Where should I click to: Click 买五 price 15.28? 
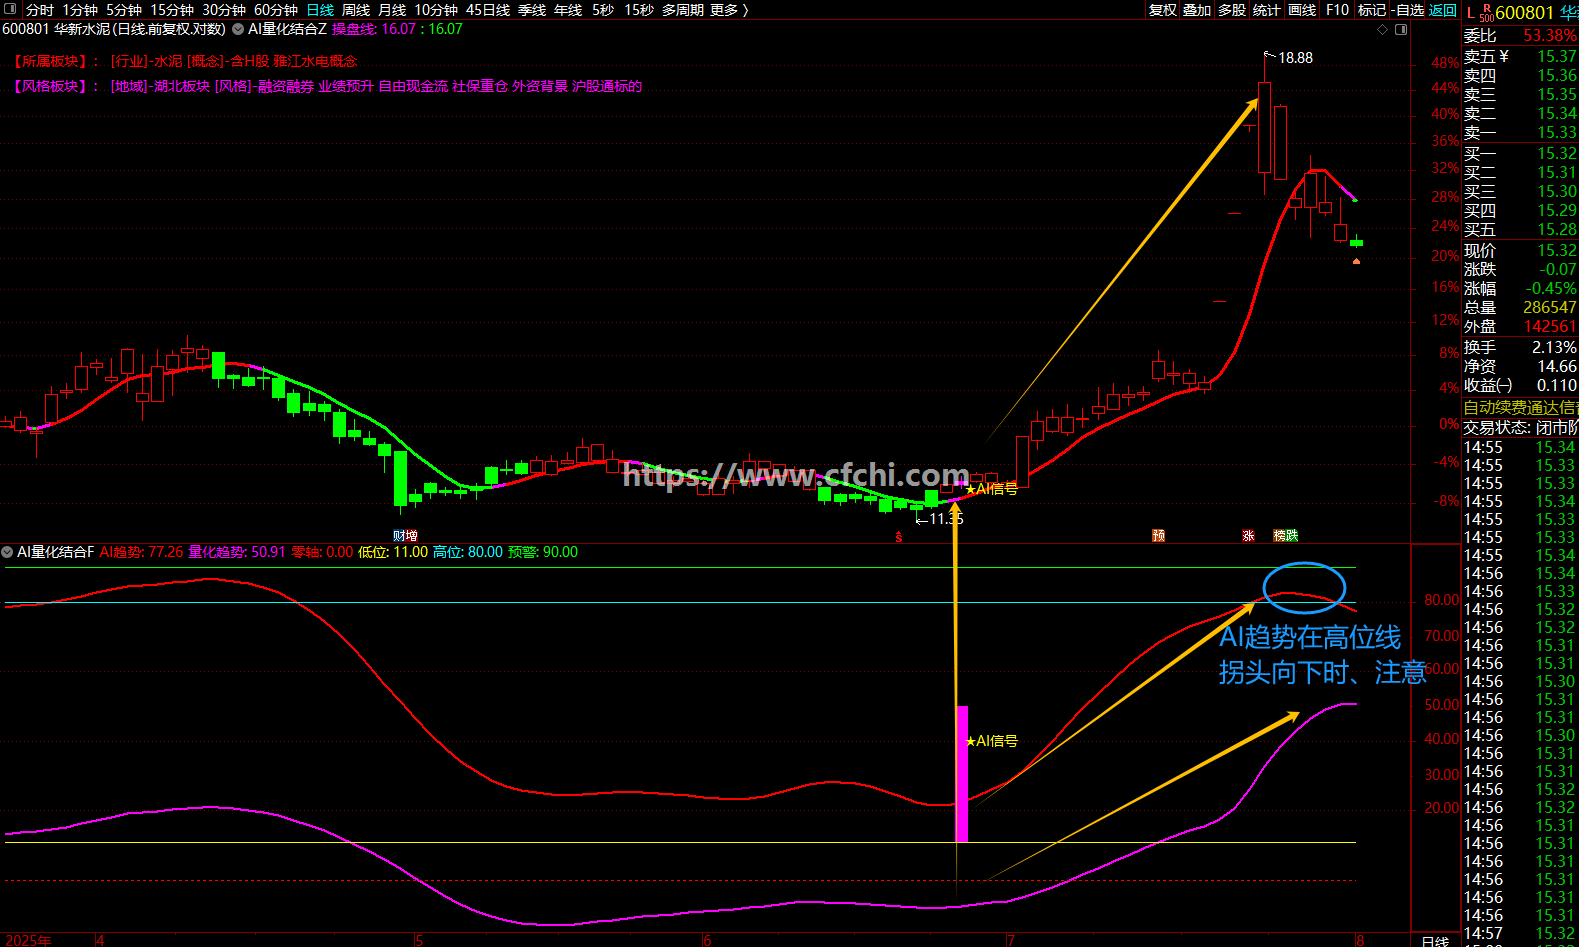coord(1556,230)
